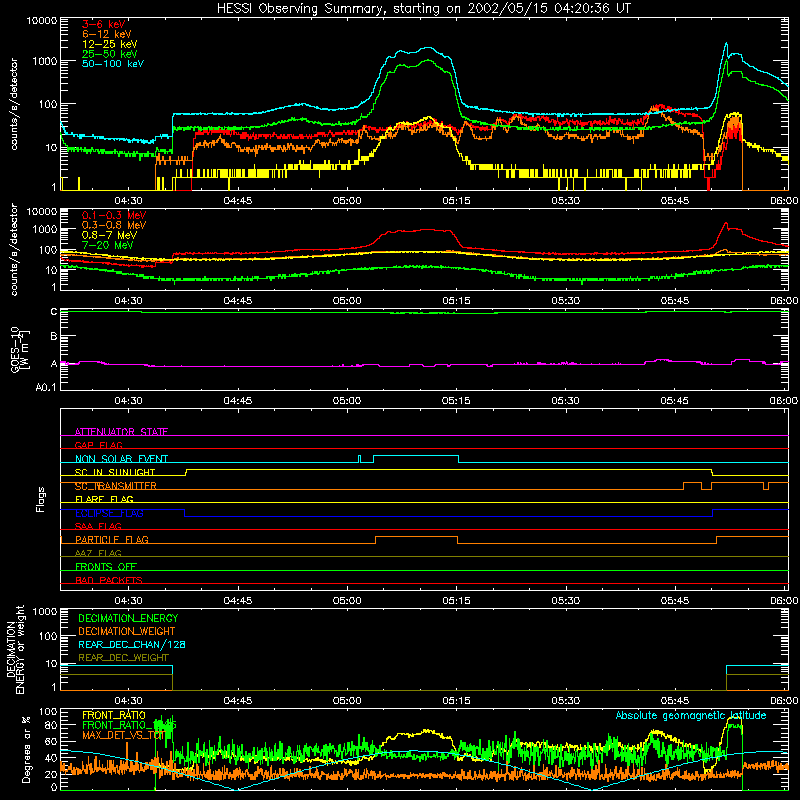The width and height of the screenshot is (800, 800).
Task: Click the FRONTS_OFF flag label
Action: click(x=106, y=566)
